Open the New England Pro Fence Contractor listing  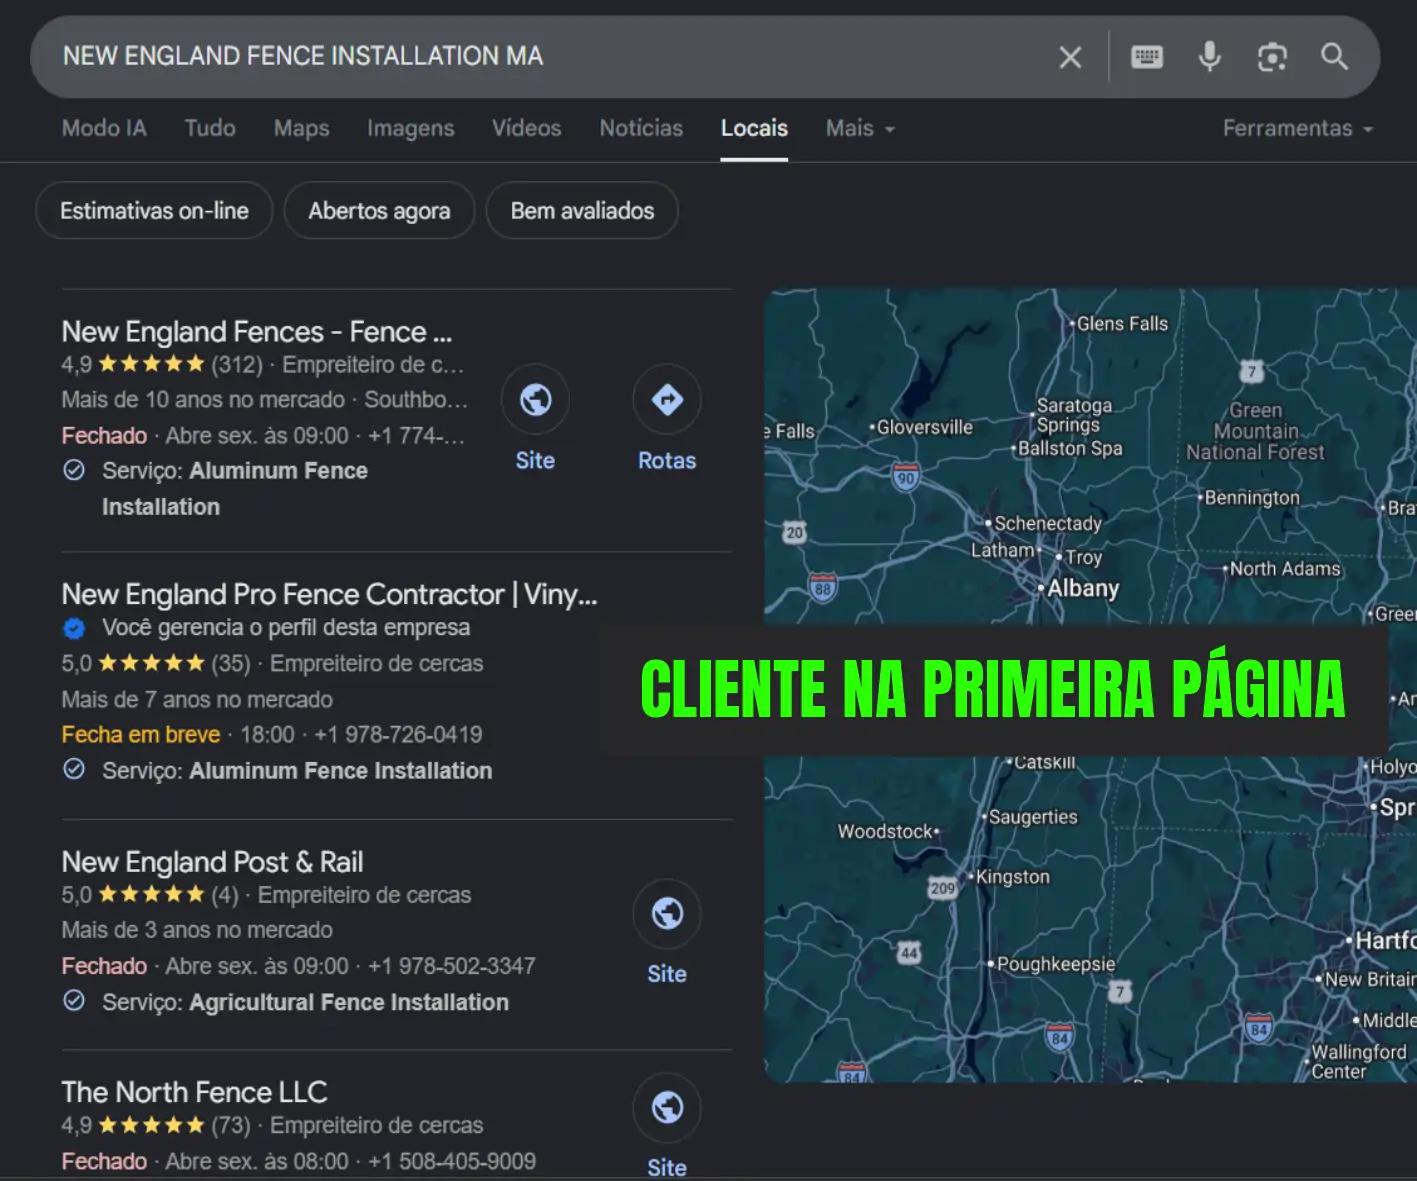tap(329, 594)
